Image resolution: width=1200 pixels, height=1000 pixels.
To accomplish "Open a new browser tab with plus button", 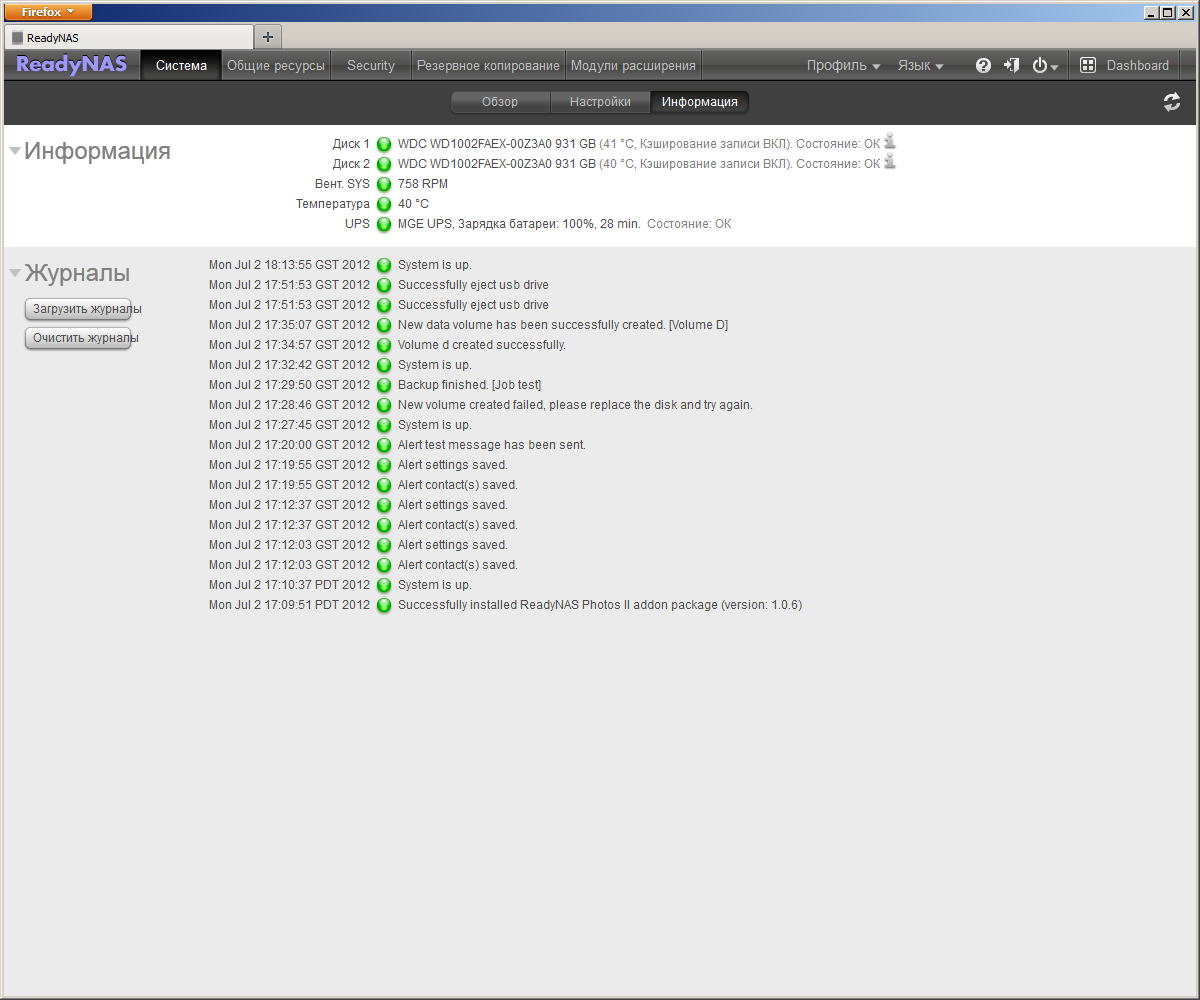I will pyautogui.click(x=268, y=37).
